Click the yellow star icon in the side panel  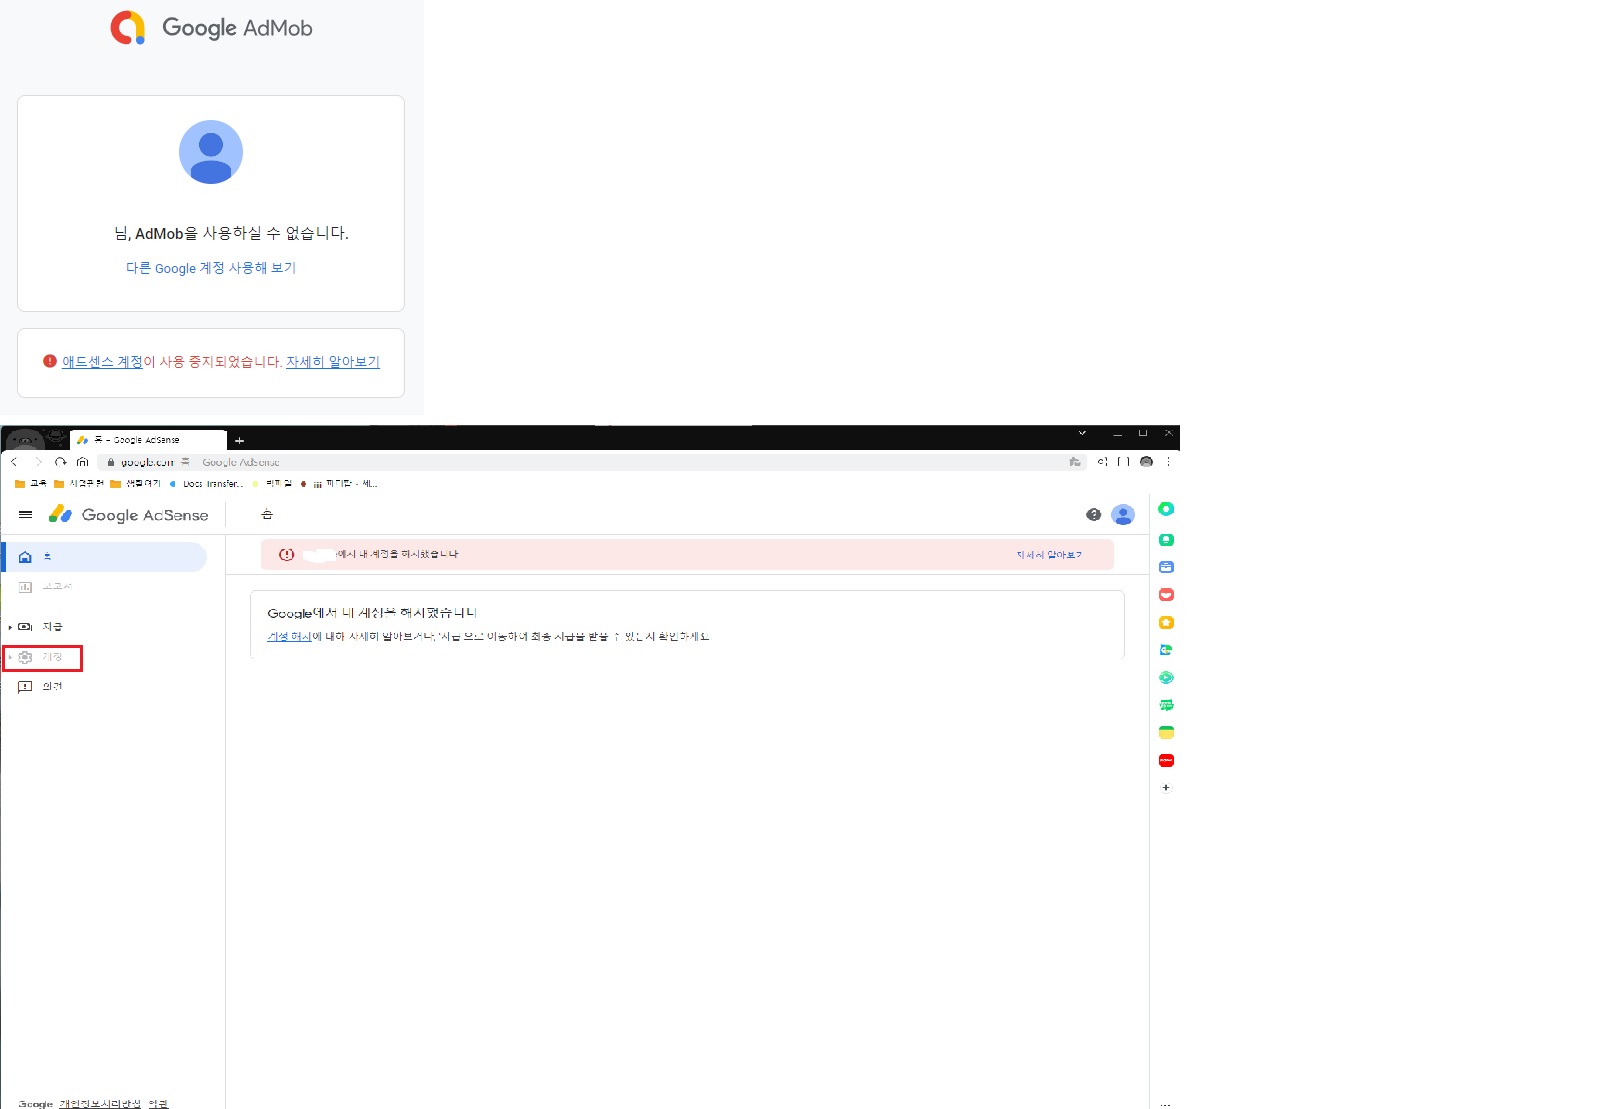coord(1166,623)
